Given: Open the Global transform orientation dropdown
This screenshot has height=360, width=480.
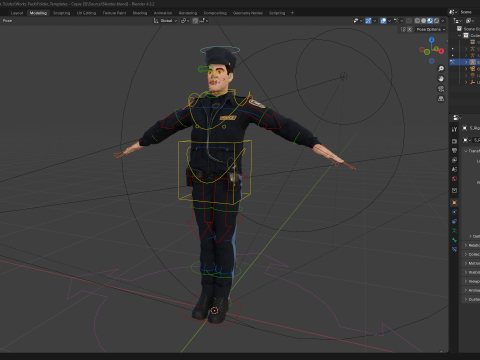Looking at the screenshot, I should (166, 21).
